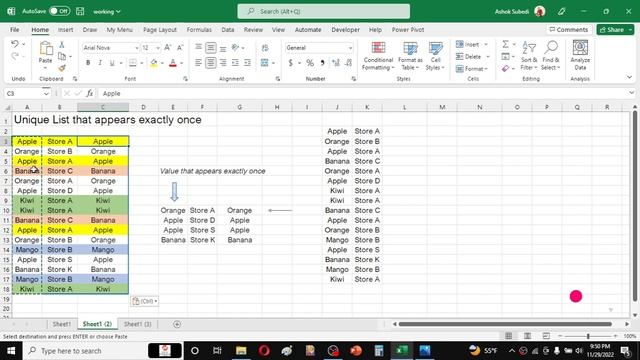Image resolution: width=640 pixels, height=360 pixels.
Task: Open the General number format dropdown
Action: point(350,48)
